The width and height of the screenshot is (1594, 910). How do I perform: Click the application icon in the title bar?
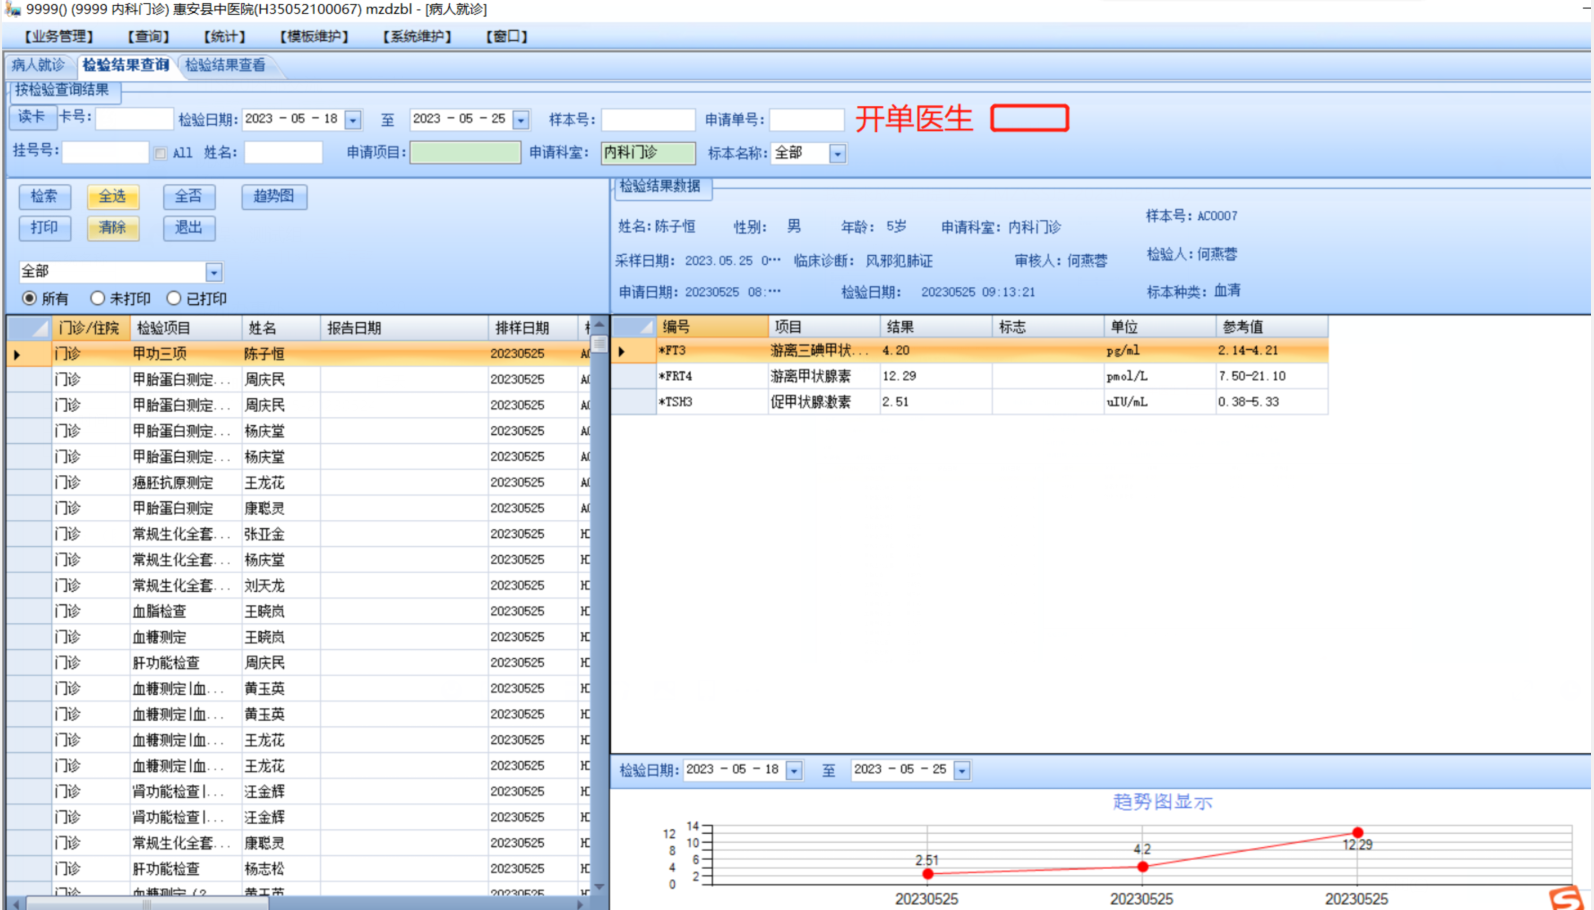[13, 9]
